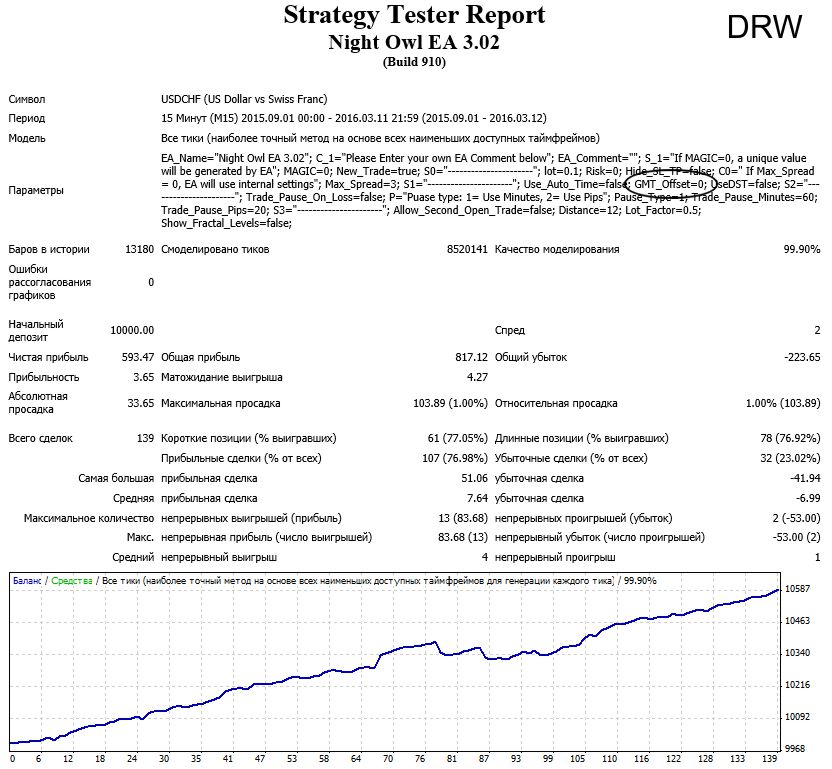Select the profit trades value '107 (76.98%)'
Image resolution: width=832 pixels, height=769 pixels.
455,459
